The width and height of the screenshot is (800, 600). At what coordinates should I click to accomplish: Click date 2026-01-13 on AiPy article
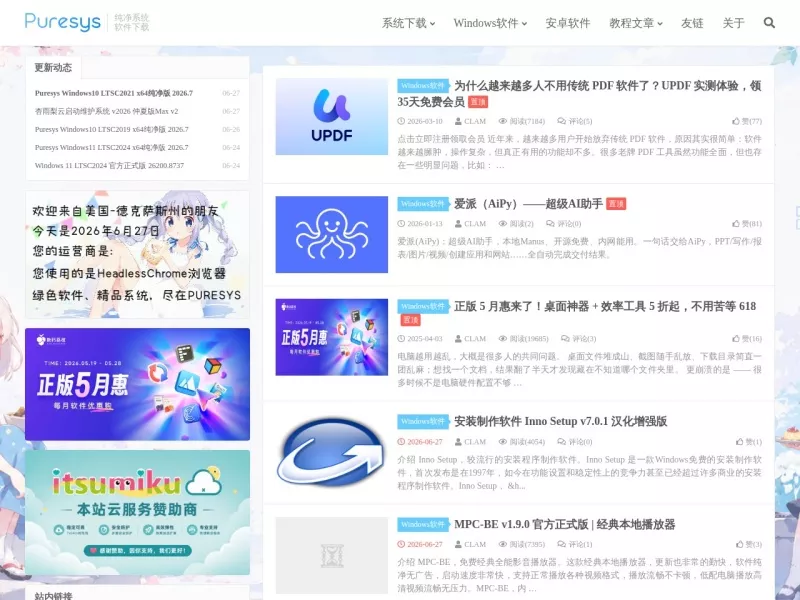pos(420,224)
